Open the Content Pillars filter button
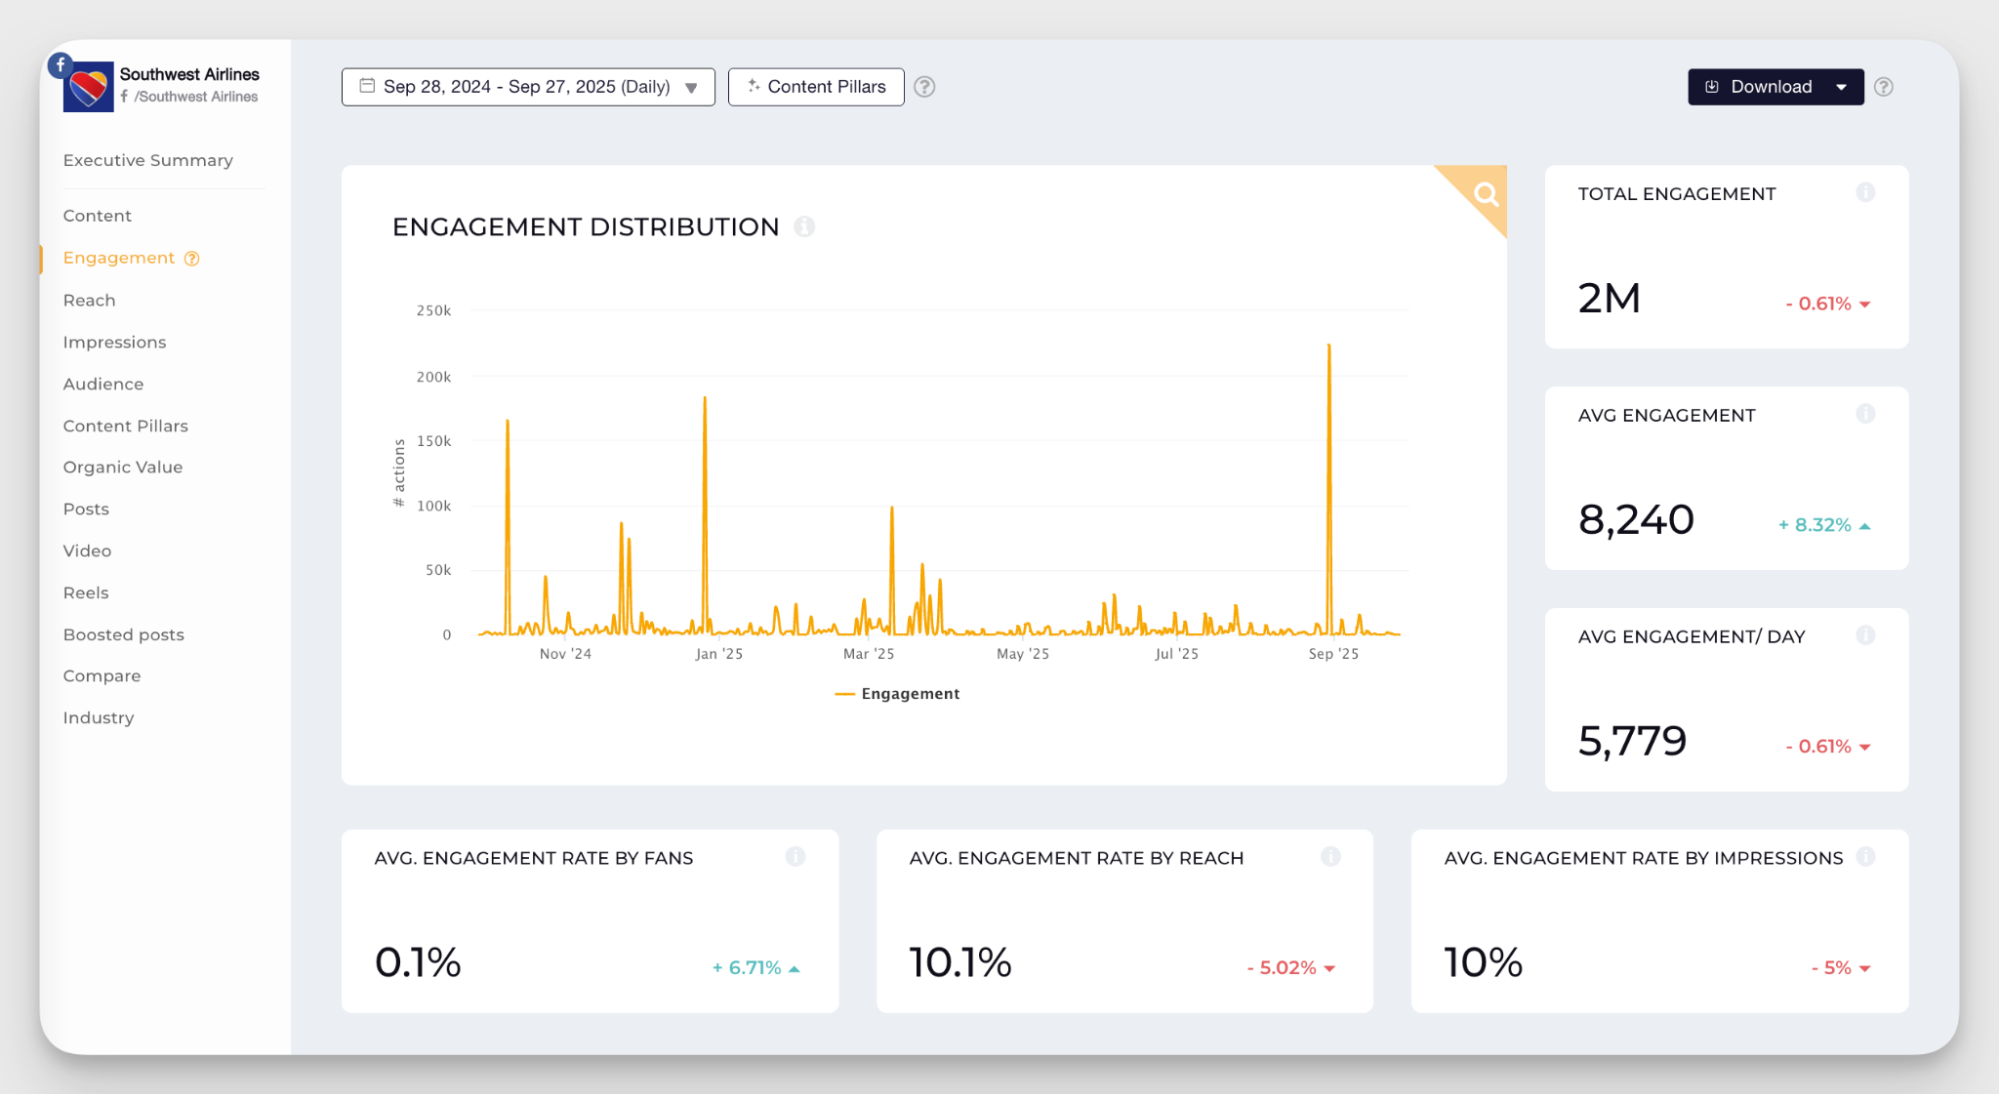Image resolution: width=1999 pixels, height=1095 pixels. pyautogui.click(x=816, y=87)
